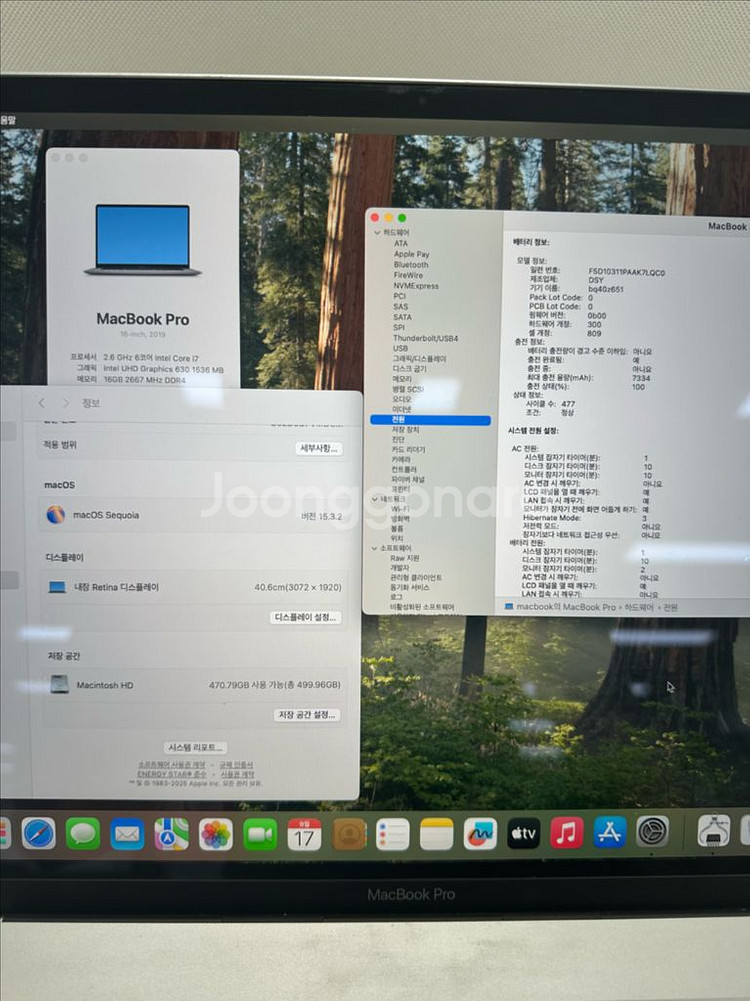Launch the Messages app in the Dock
This screenshot has width=750, height=1001.
coord(83,833)
